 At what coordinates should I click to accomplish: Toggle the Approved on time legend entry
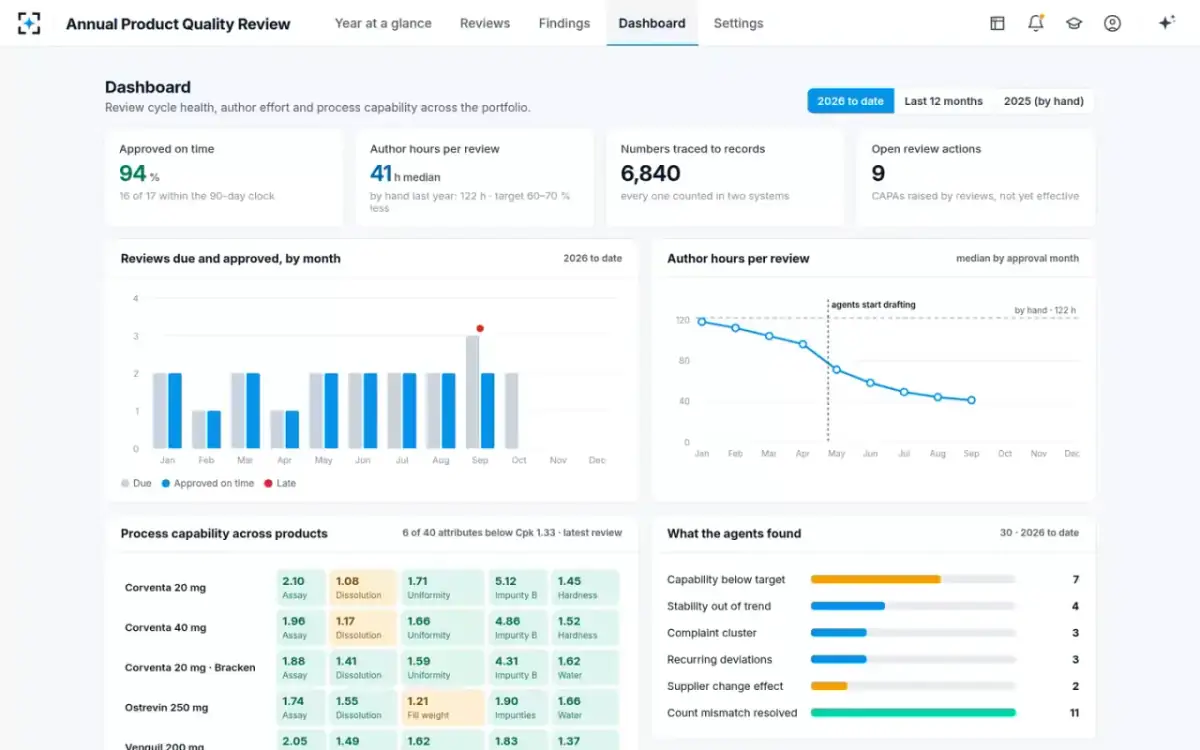tap(208, 483)
